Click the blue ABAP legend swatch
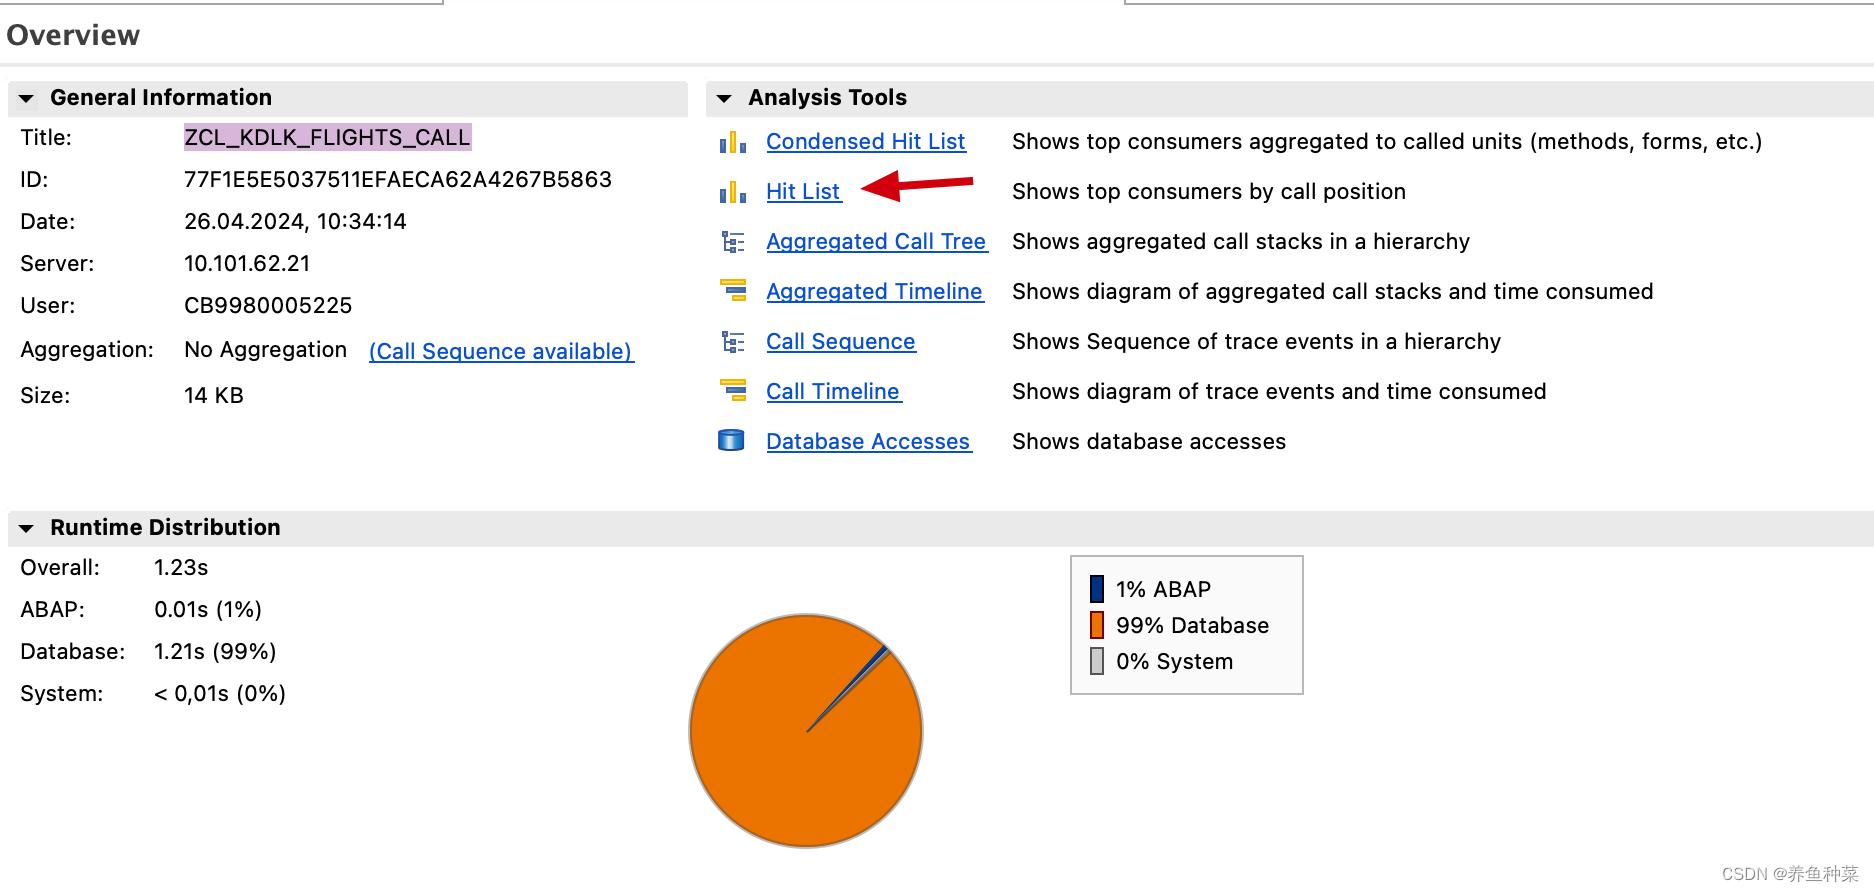Screen dimensions: 1874x892 1097,589
